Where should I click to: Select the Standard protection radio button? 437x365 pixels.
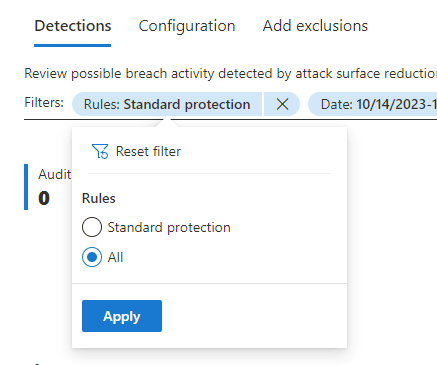(92, 227)
